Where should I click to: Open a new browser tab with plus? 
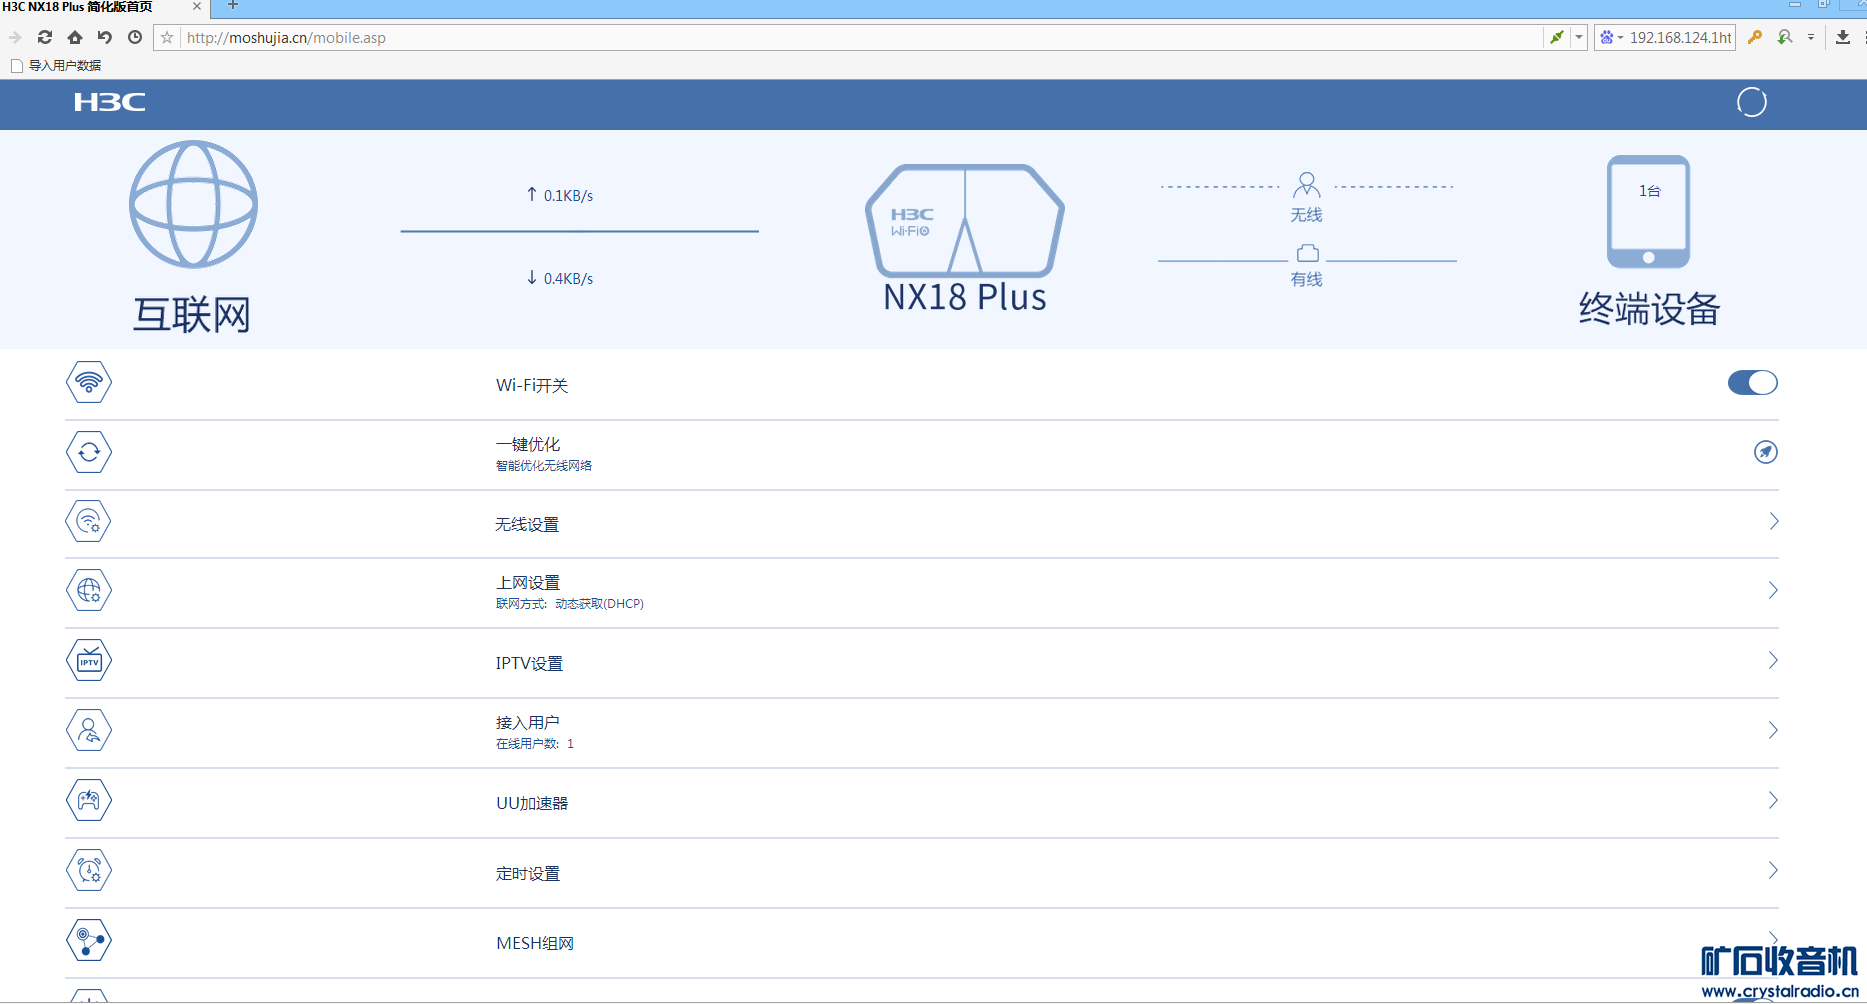click(233, 6)
